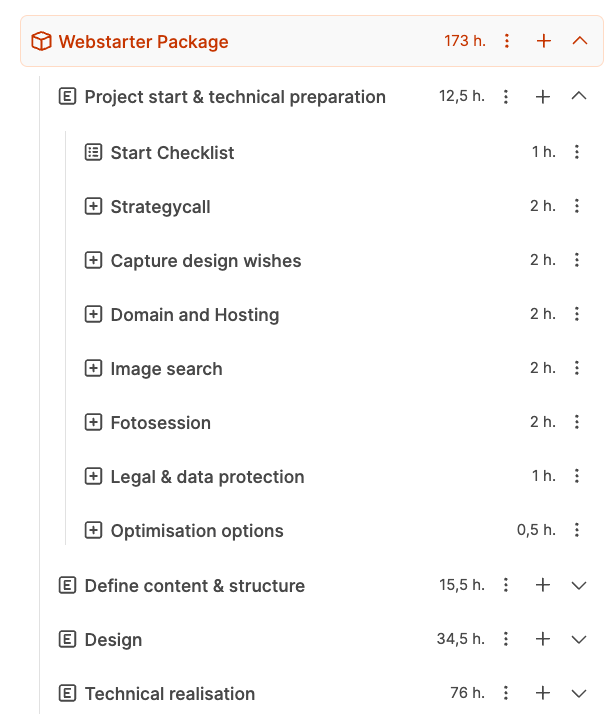The width and height of the screenshot is (613, 714).
Task: Expand Domain and Hosting task
Action: coord(93,314)
